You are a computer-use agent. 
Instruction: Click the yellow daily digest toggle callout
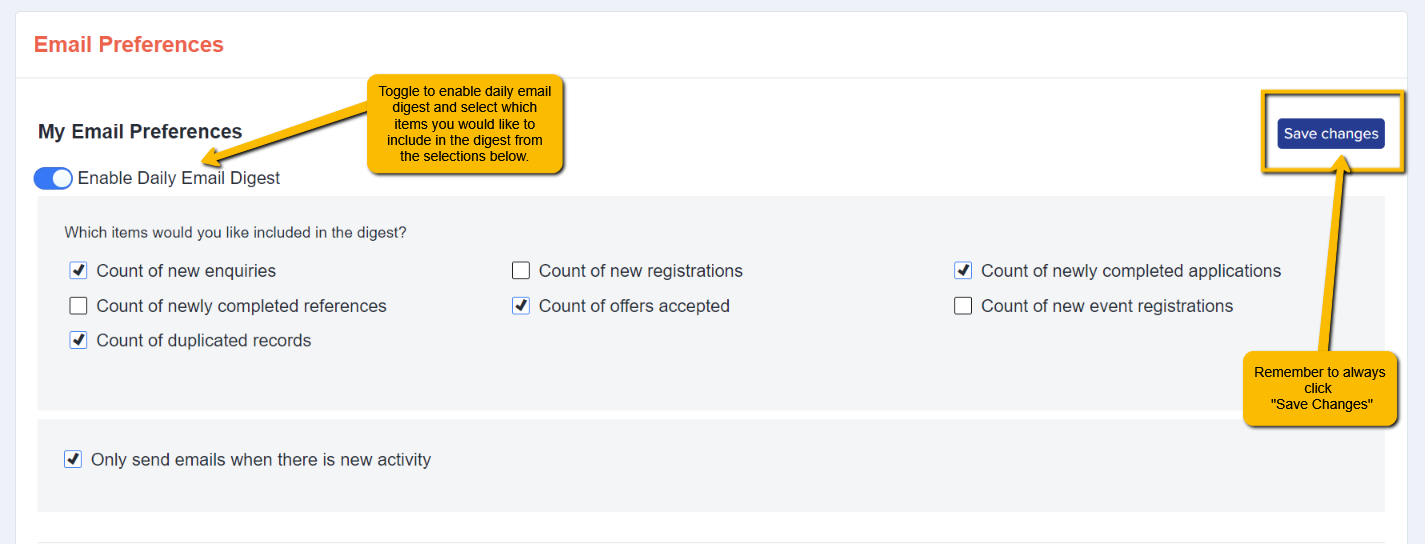tap(465, 123)
